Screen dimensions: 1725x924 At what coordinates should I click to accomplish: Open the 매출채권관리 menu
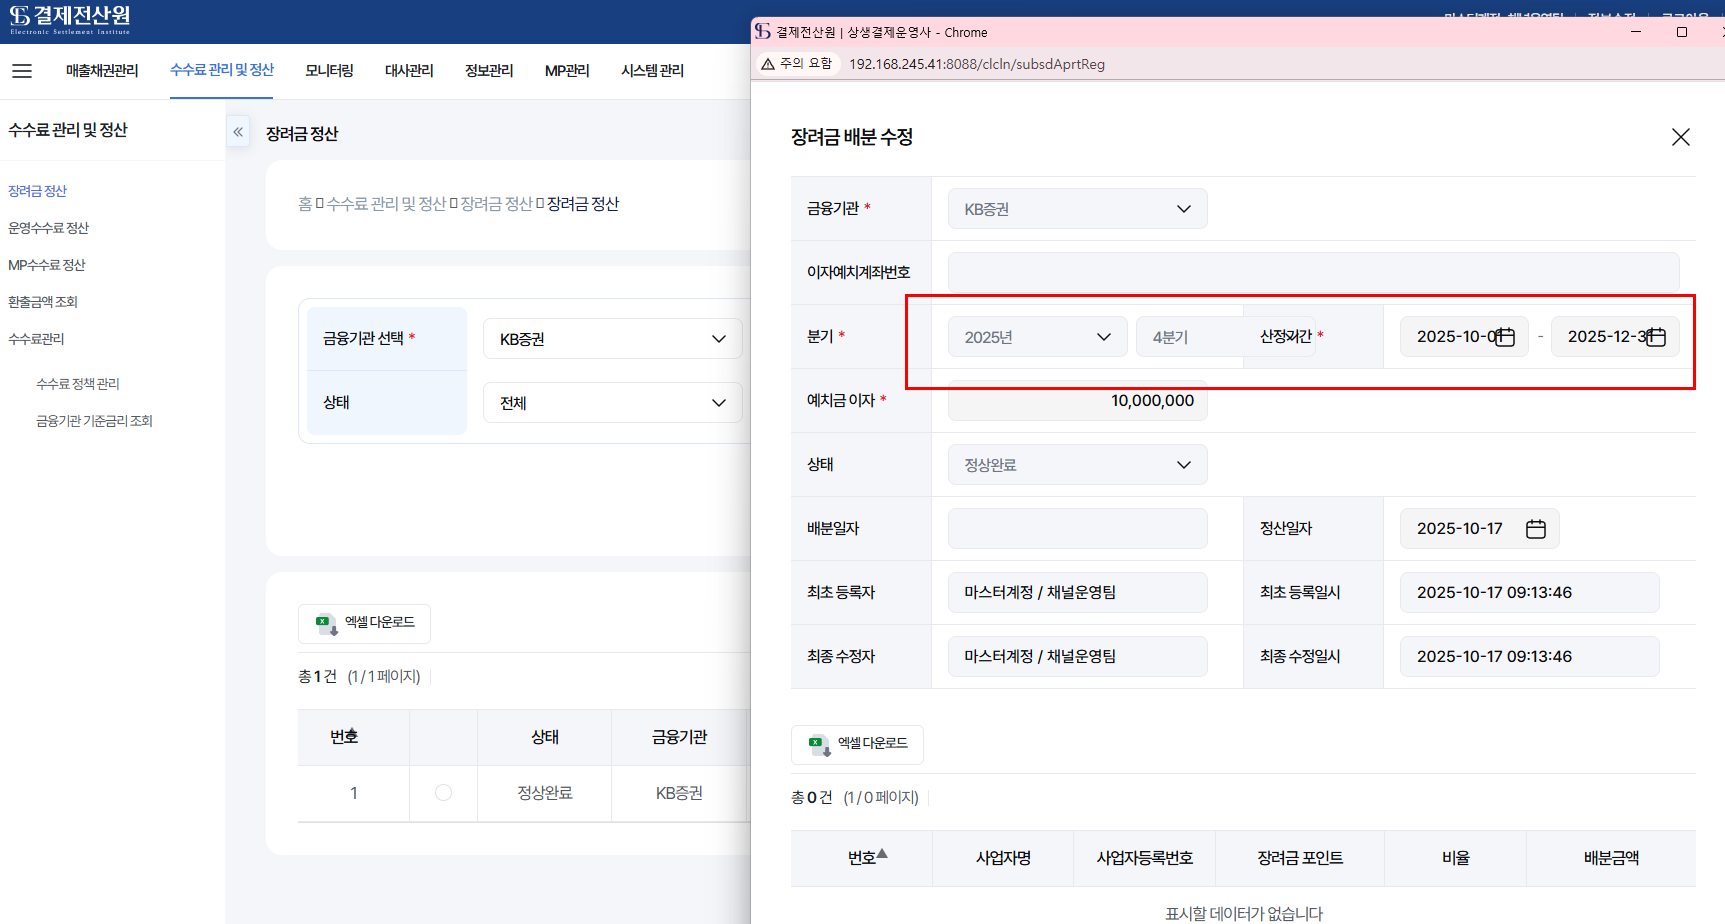pos(102,71)
